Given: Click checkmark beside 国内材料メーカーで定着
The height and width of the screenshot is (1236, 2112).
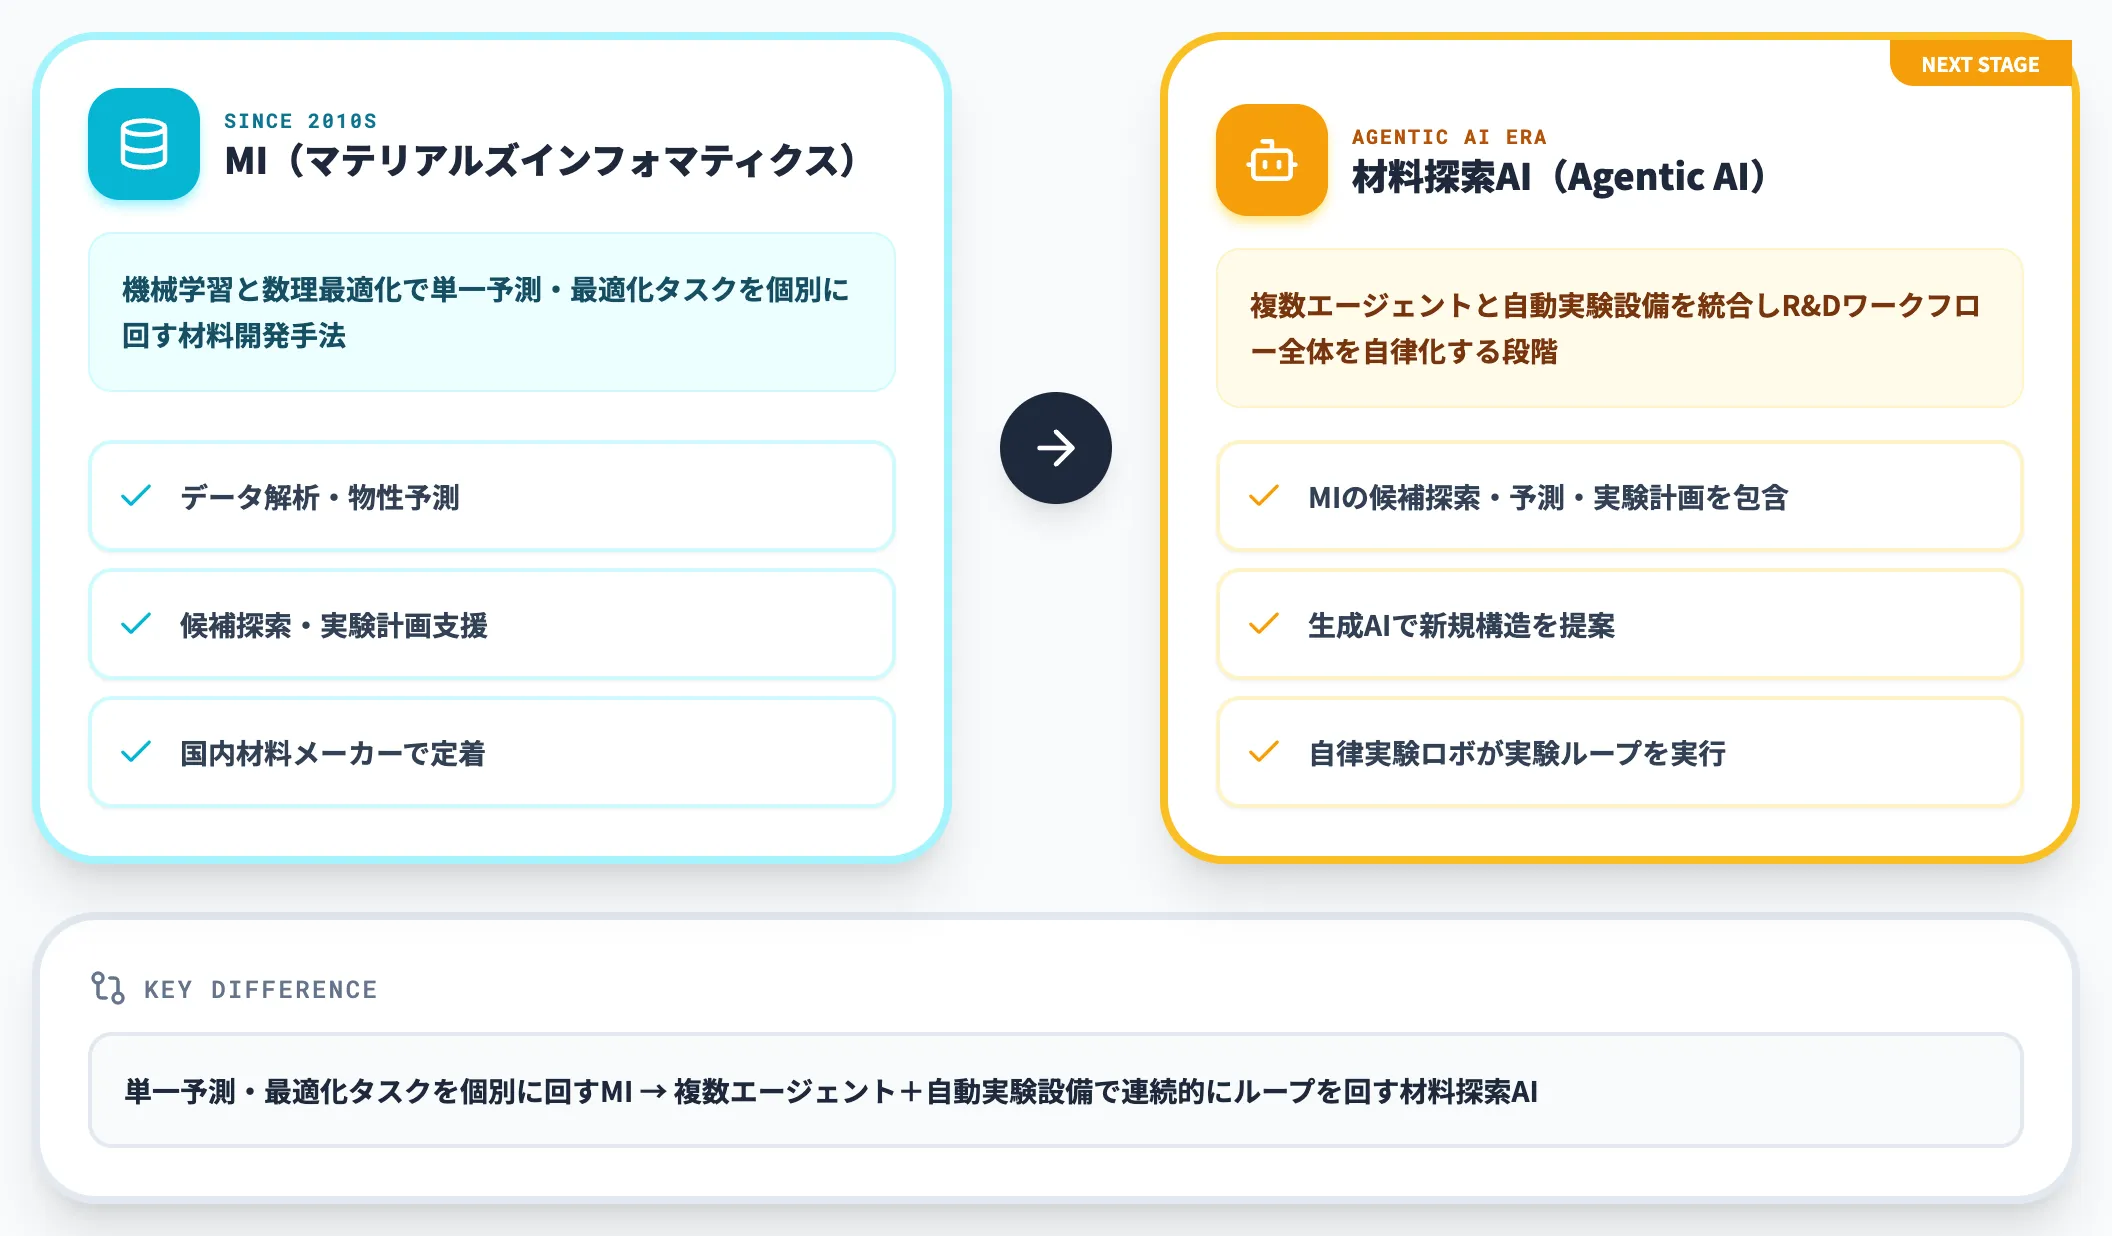Looking at the screenshot, I should pyautogui.click(x=136, y=752).
